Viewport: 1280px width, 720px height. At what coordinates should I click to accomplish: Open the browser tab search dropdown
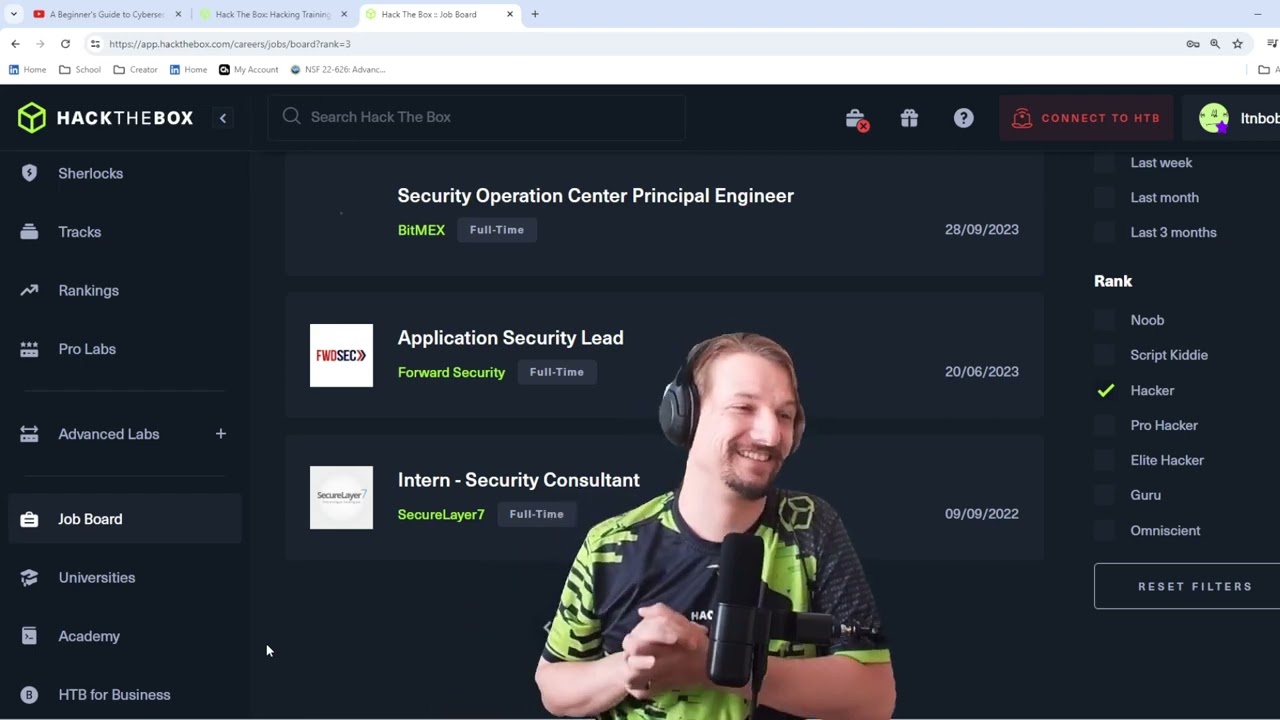14,14
